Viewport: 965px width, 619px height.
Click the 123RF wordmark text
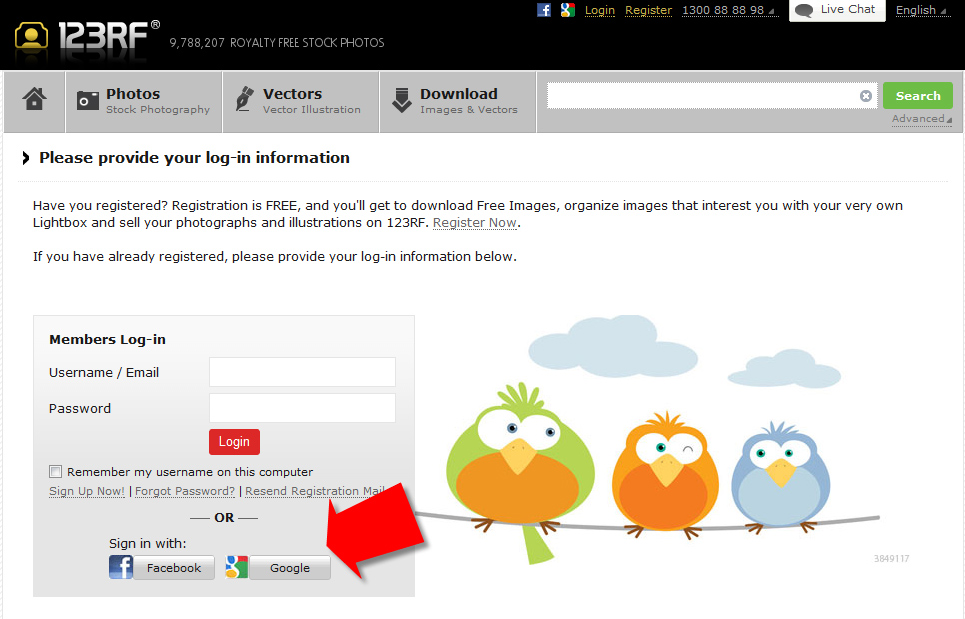[x=103, y=36]
